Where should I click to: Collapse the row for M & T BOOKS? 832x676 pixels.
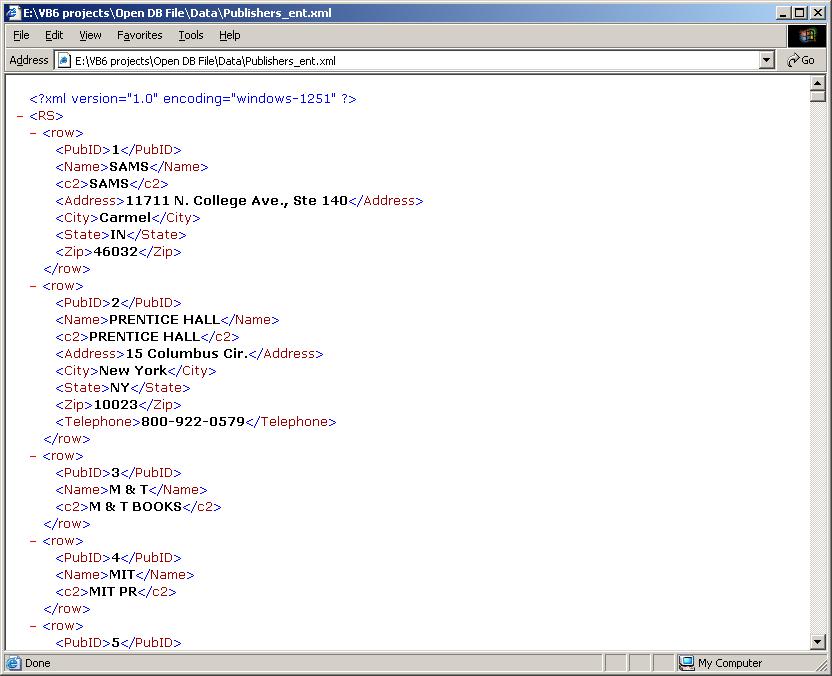(x=34, y=456)
